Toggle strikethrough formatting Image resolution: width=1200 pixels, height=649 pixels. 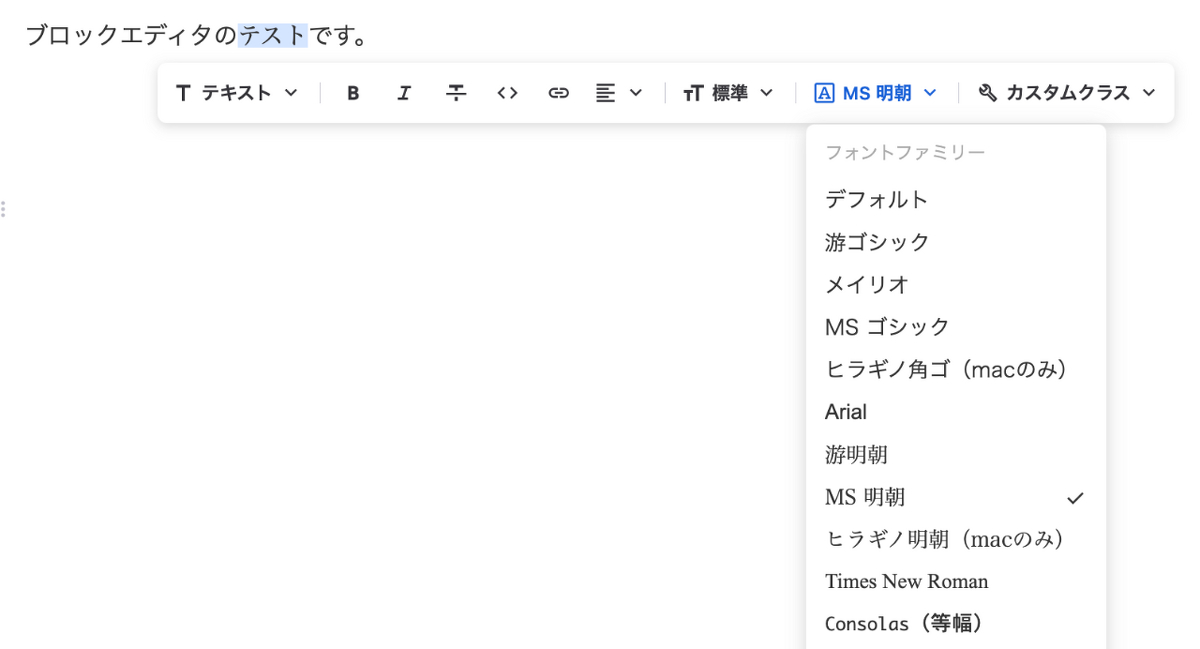pos(456,92)
